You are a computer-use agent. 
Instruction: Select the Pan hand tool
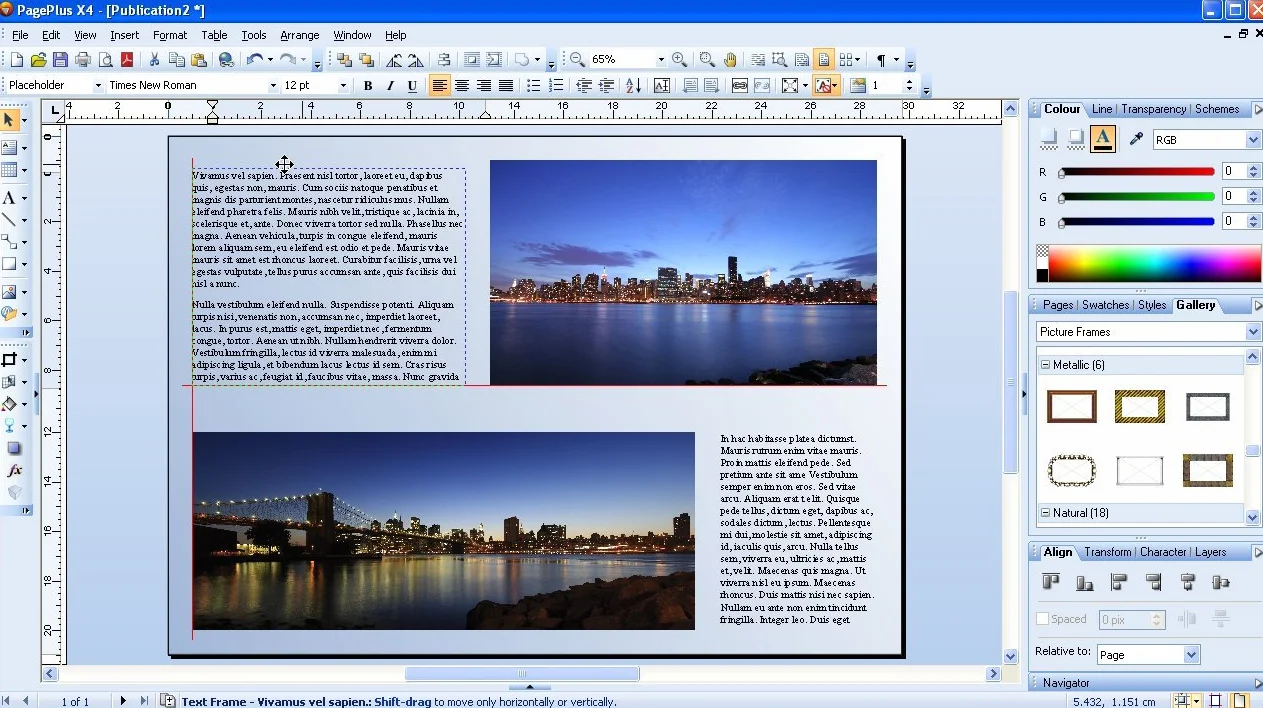(731, 60)
